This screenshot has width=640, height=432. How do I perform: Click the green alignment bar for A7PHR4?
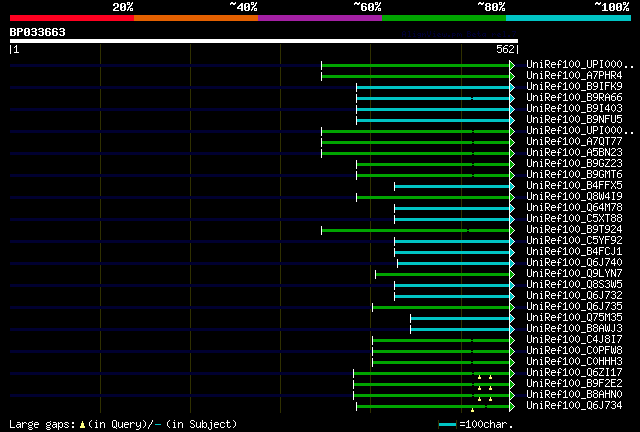tap(416, 76)
